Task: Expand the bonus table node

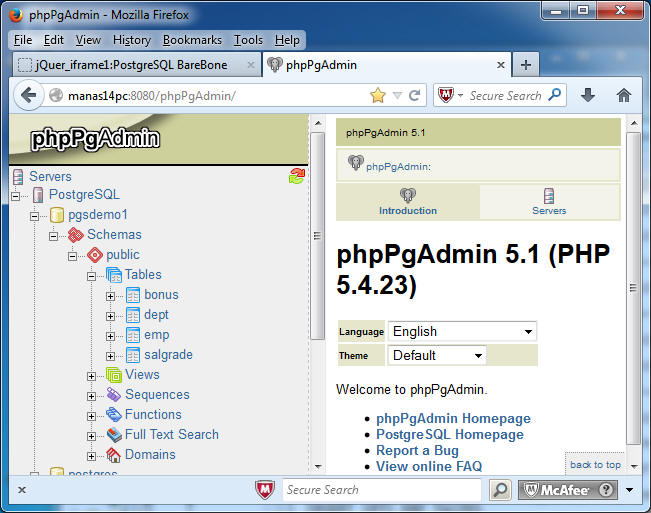Action: [110, 296]
